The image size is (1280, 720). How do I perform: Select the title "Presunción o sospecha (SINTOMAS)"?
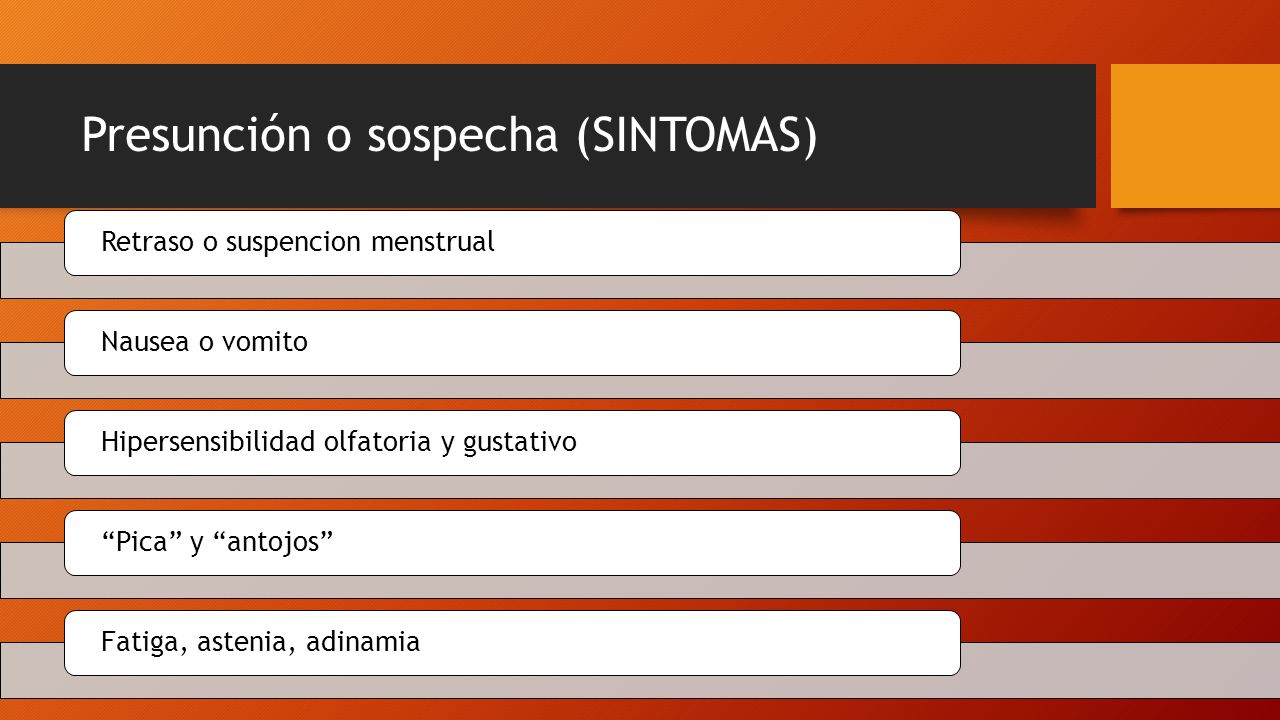coord(449,136)
